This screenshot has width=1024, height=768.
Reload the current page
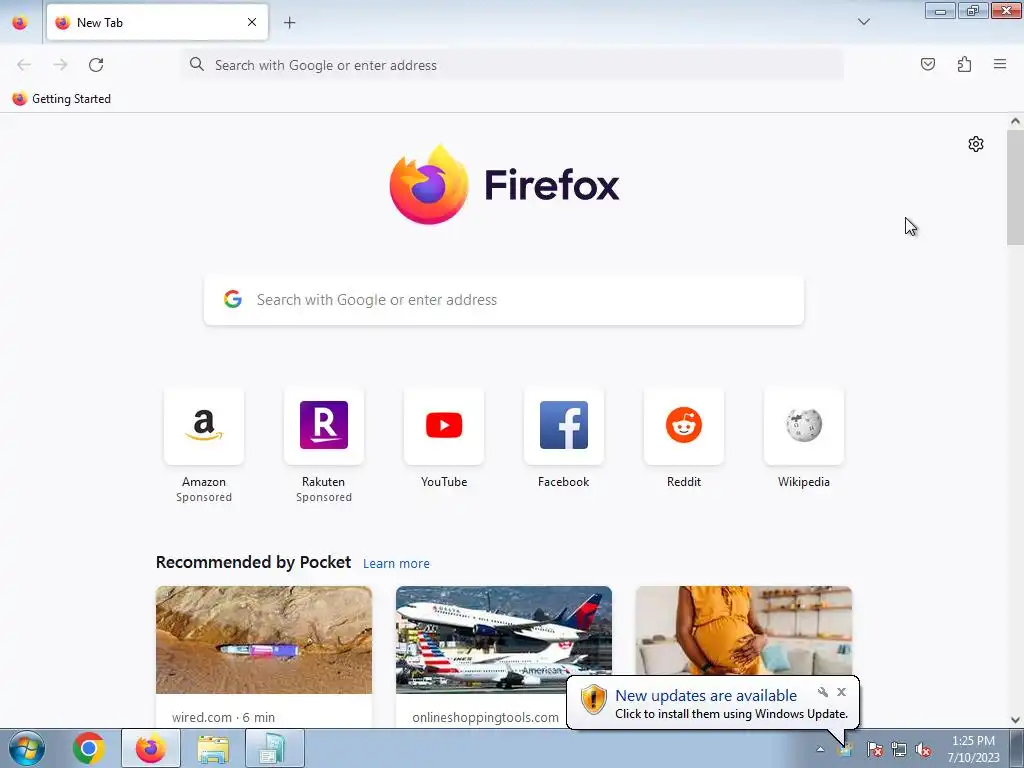tap(96, 65)
